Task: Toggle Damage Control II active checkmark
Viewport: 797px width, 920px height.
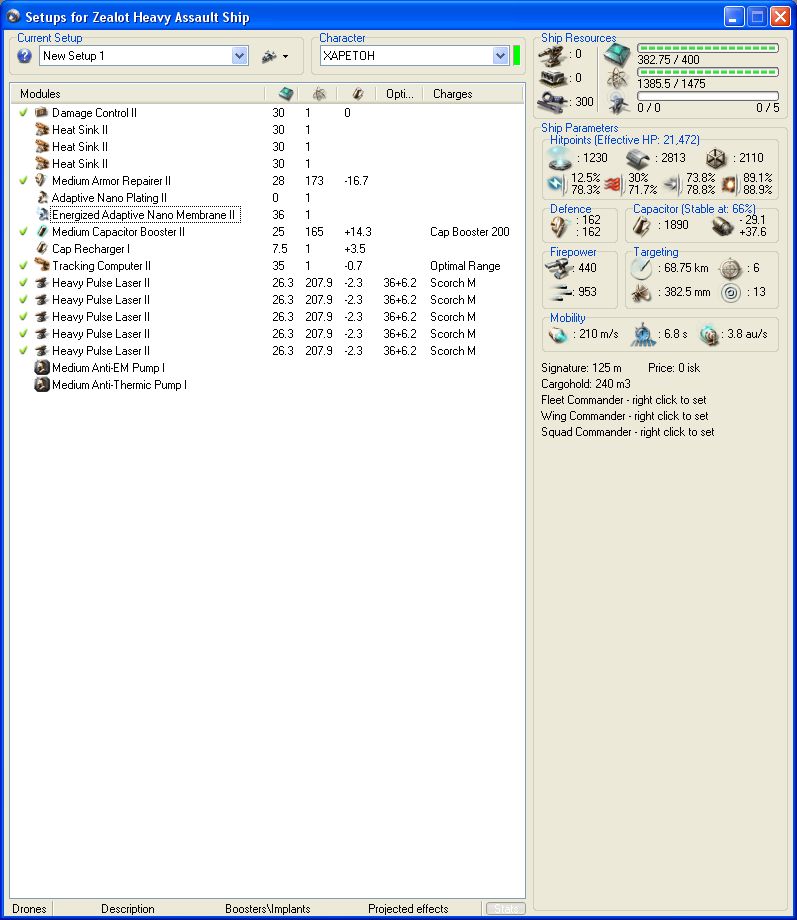Action: 23,112
